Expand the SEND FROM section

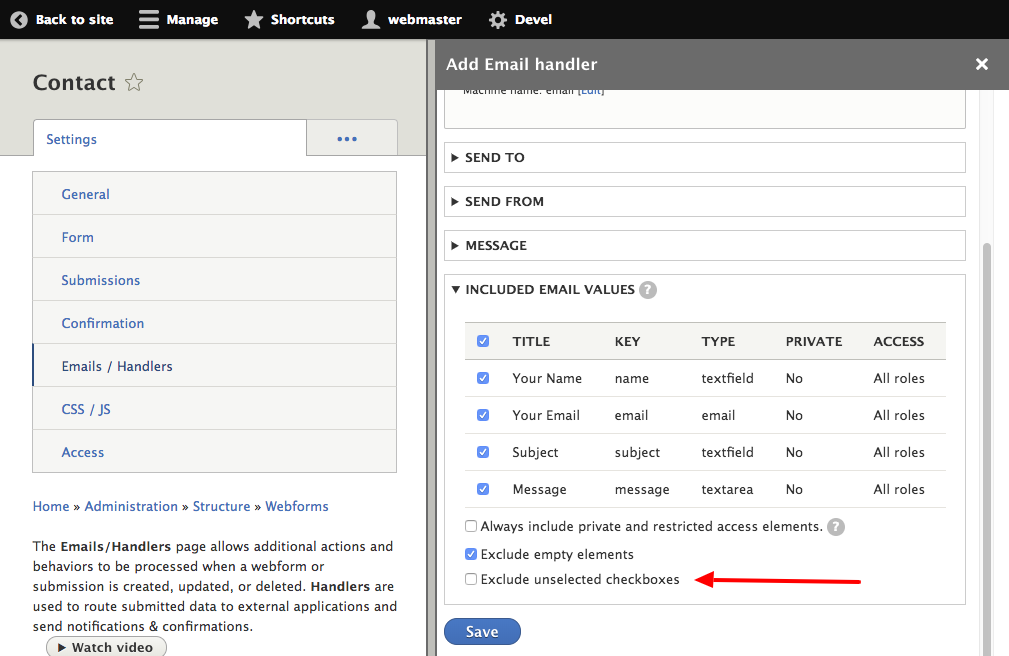click(x=705, y=201)
